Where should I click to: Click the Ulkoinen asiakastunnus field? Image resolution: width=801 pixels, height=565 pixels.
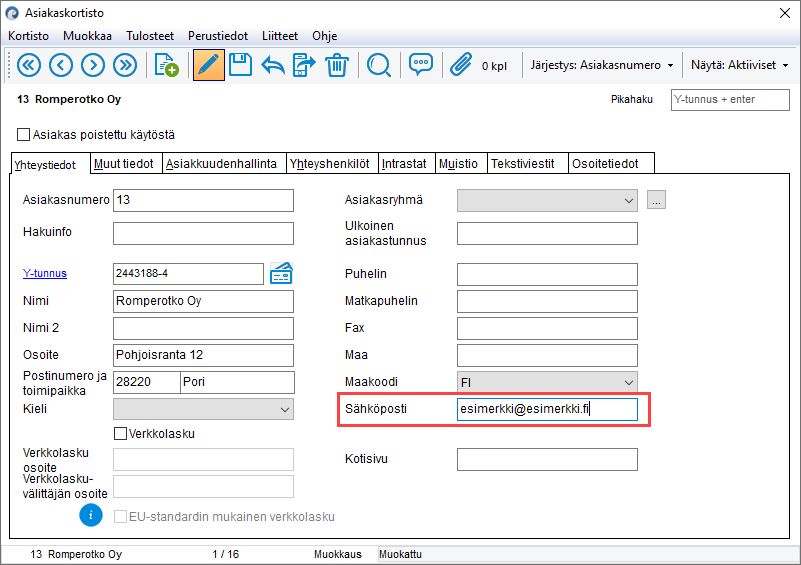pos(547,233)
